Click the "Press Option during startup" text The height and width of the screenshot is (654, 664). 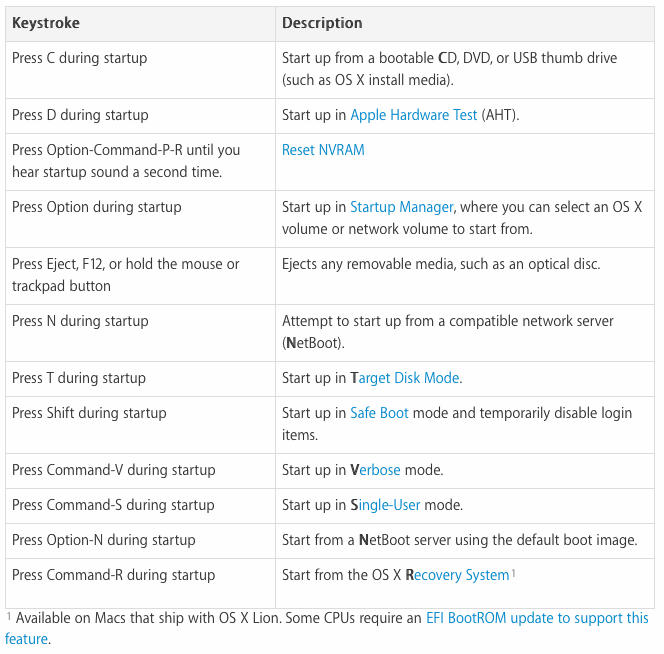(97, 207)
